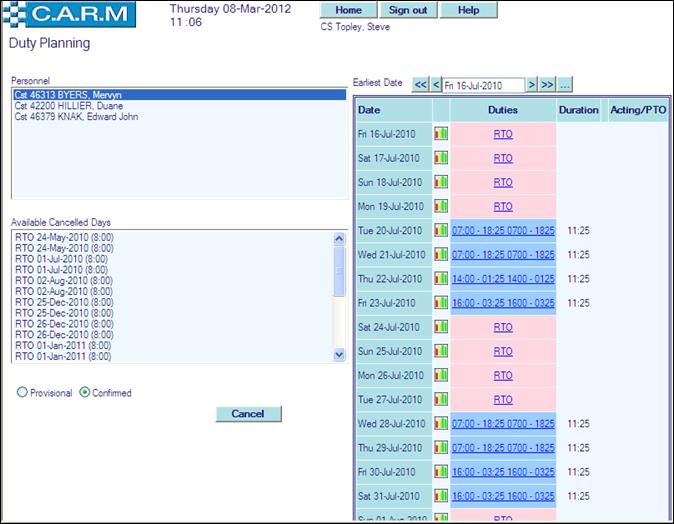Open the 14:00 - 01:25 duty link
Screen dimensions: 674x524
point(503,279)
